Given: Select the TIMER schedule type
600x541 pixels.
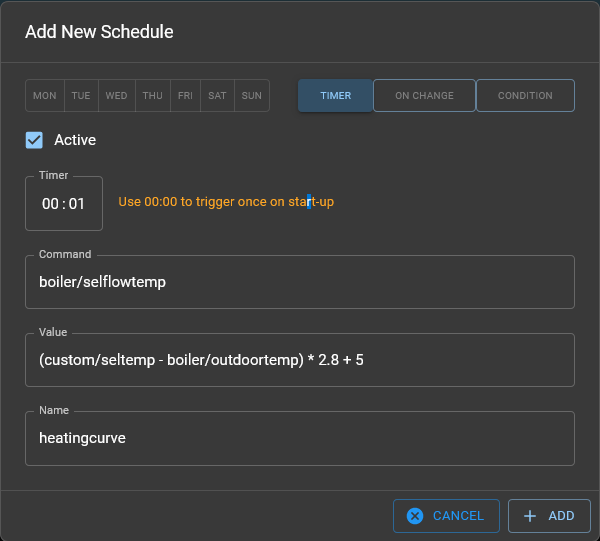Looking at the screenshot, I should point(335,96).
